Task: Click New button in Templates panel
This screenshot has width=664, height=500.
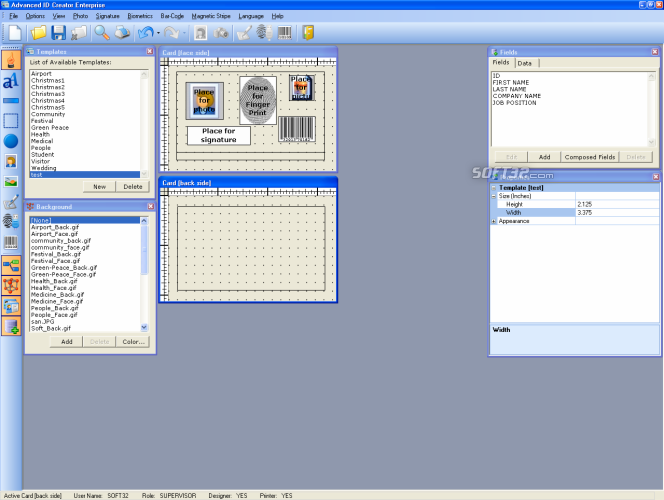Action: [x=100, y=187]
